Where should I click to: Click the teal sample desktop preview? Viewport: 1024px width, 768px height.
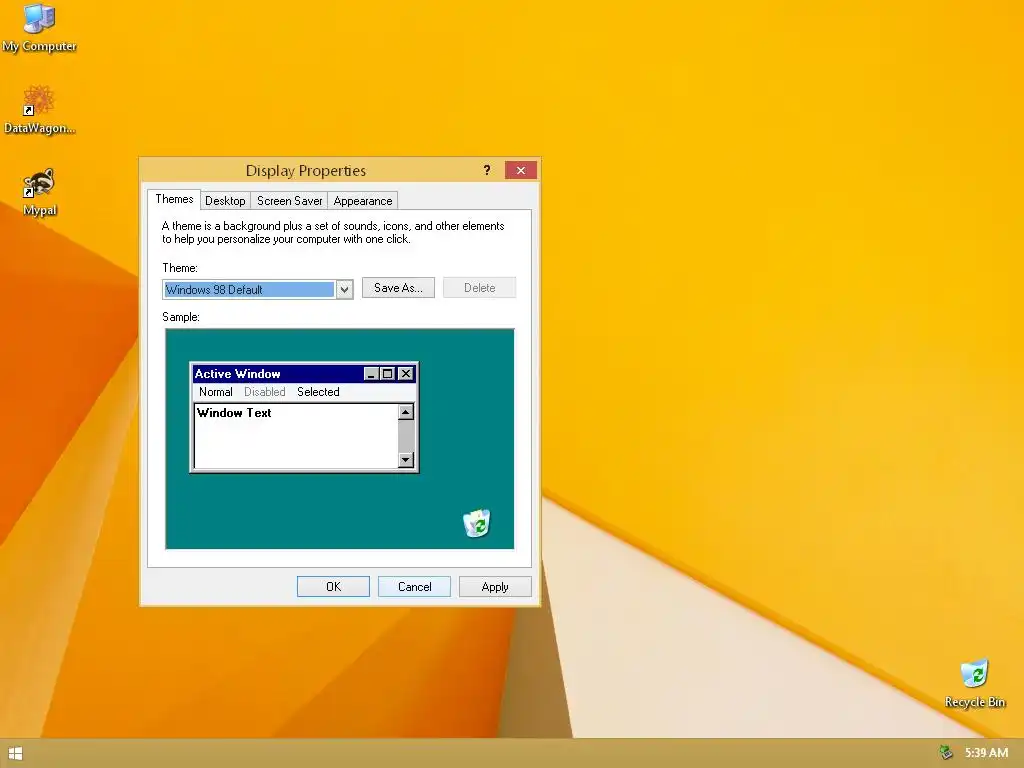pyautogui.click(x=340, y=439)
